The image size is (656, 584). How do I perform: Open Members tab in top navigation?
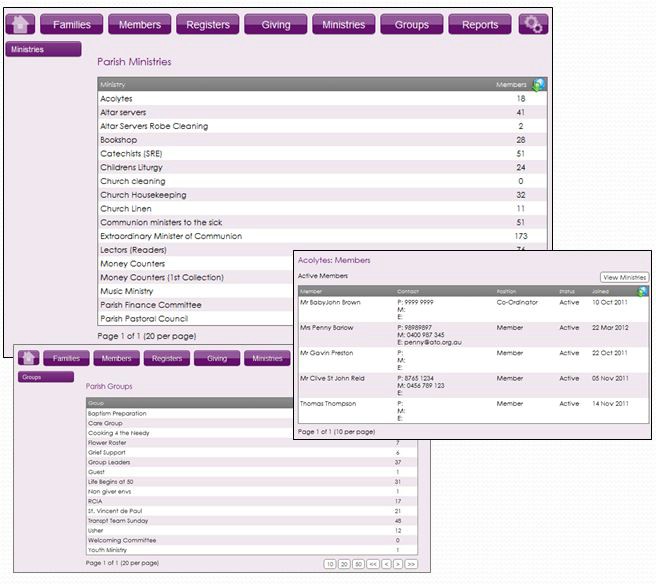140,24
